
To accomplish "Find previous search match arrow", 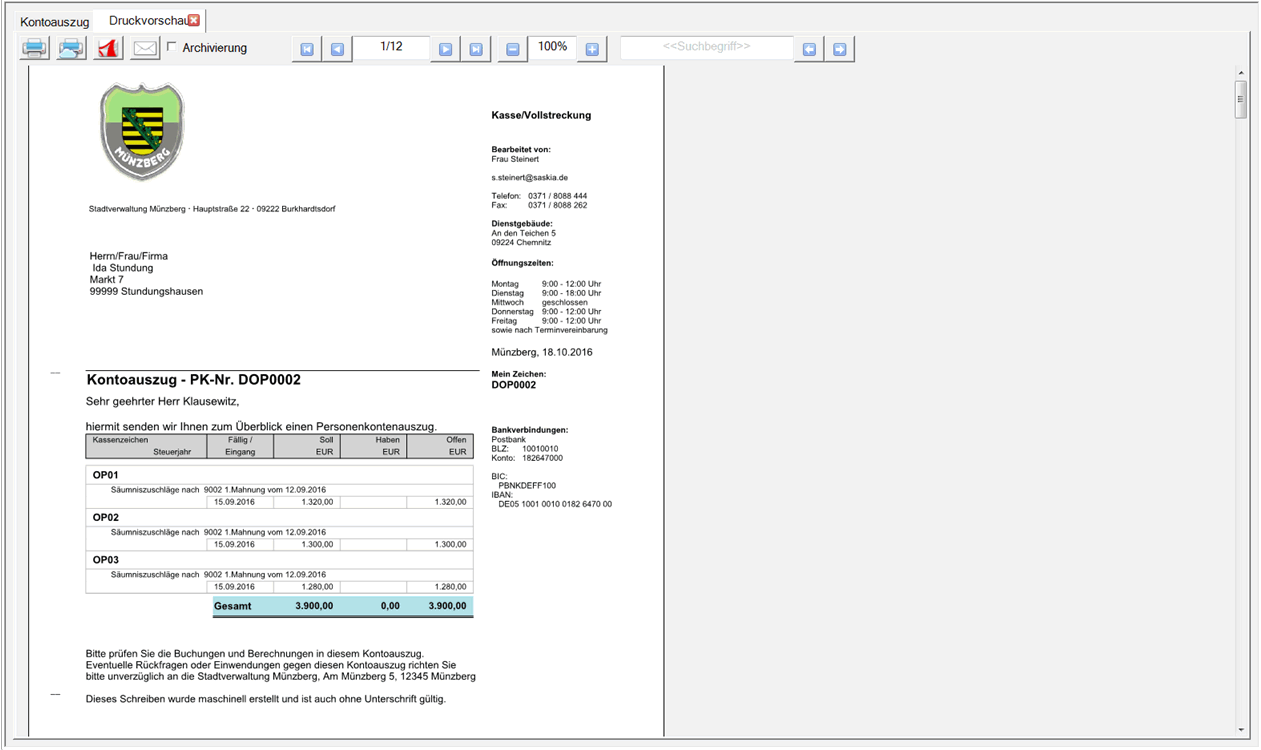I will (809, 49).
